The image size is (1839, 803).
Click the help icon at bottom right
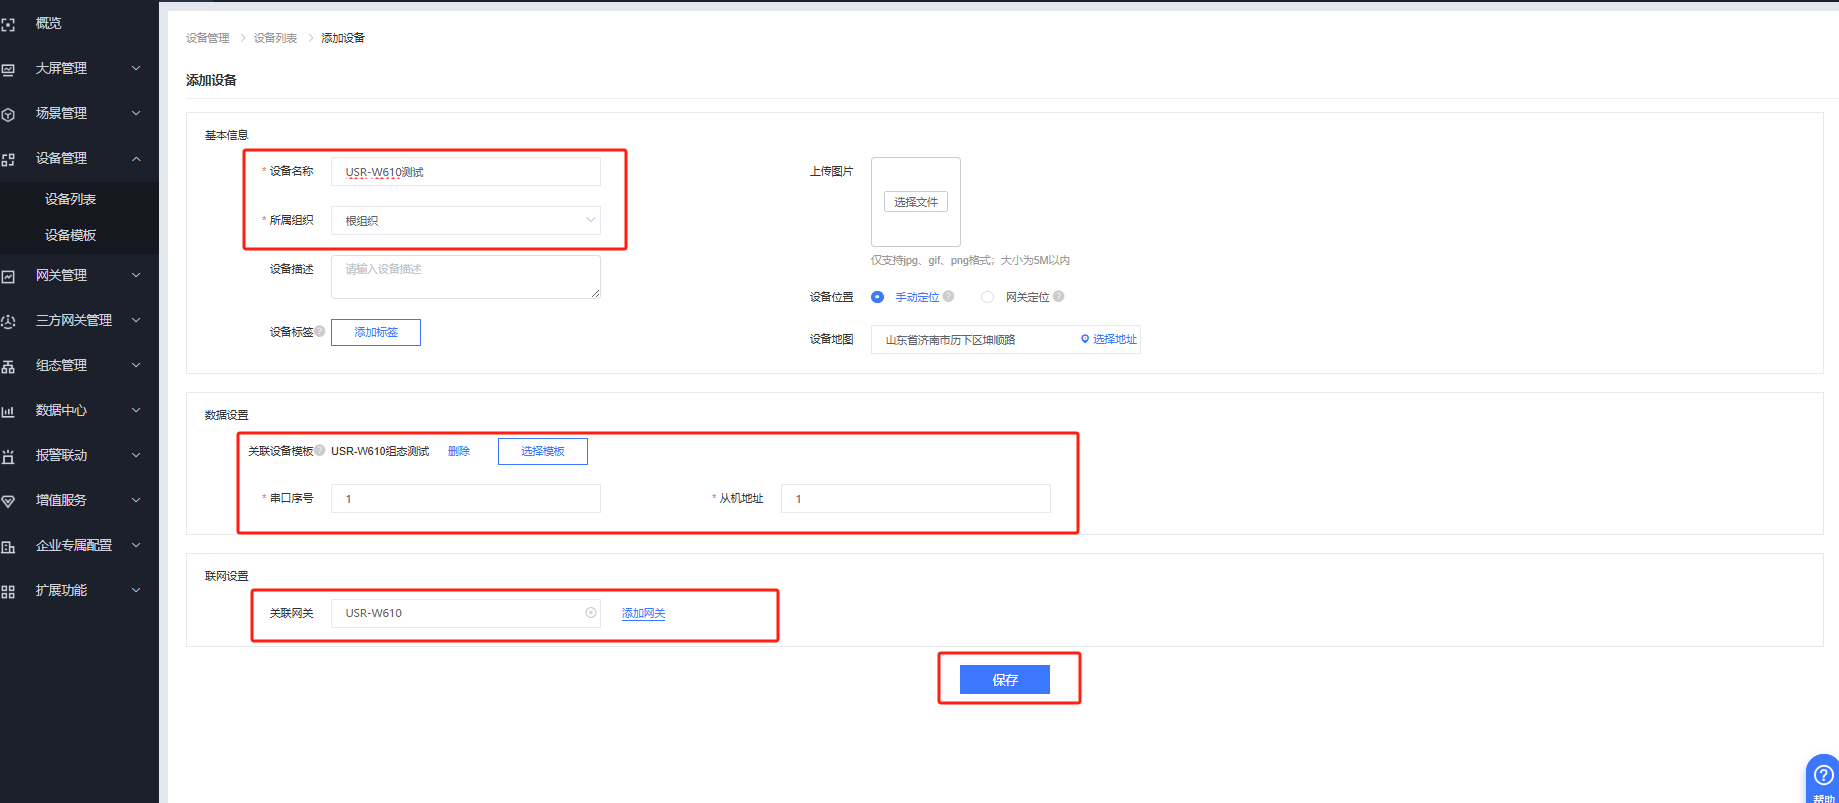click(1823, 775)
